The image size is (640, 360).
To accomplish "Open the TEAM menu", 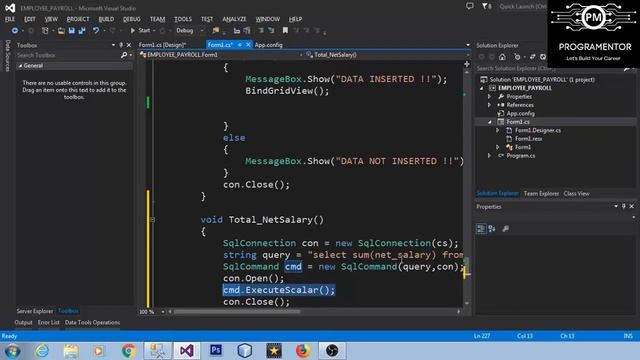I will click(x=157, y=19).
